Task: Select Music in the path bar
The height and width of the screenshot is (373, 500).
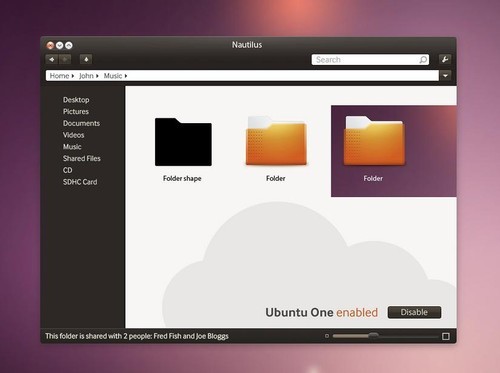Action: point(113,76)
